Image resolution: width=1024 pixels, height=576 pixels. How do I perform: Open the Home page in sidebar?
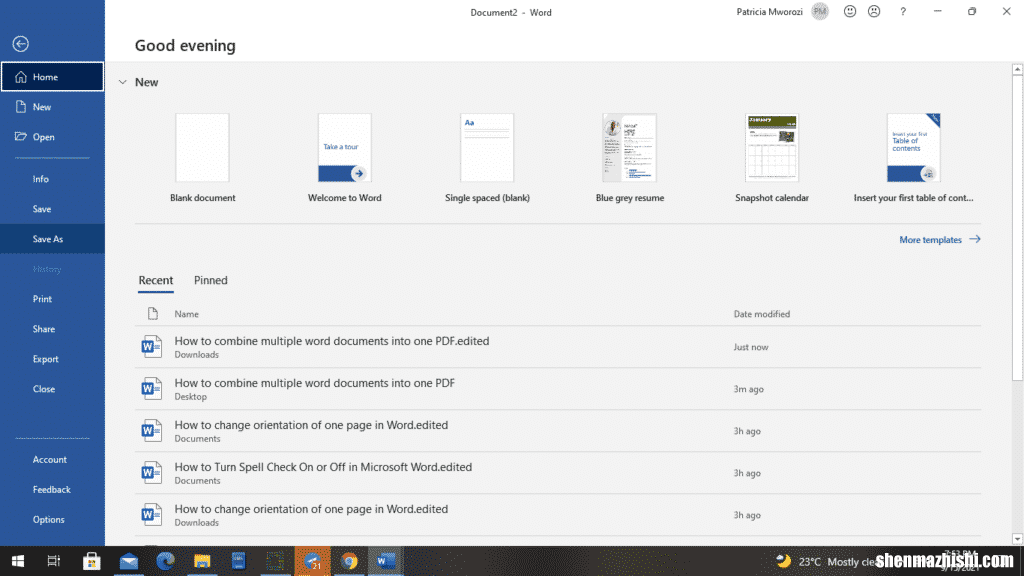coord(52,76)
